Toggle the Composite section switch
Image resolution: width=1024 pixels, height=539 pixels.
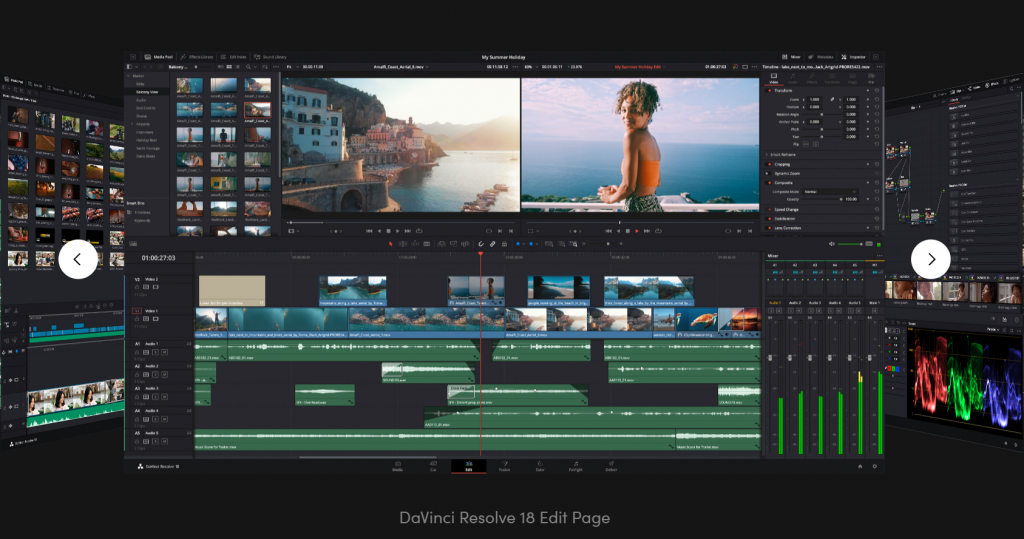[x=769, y=182]
